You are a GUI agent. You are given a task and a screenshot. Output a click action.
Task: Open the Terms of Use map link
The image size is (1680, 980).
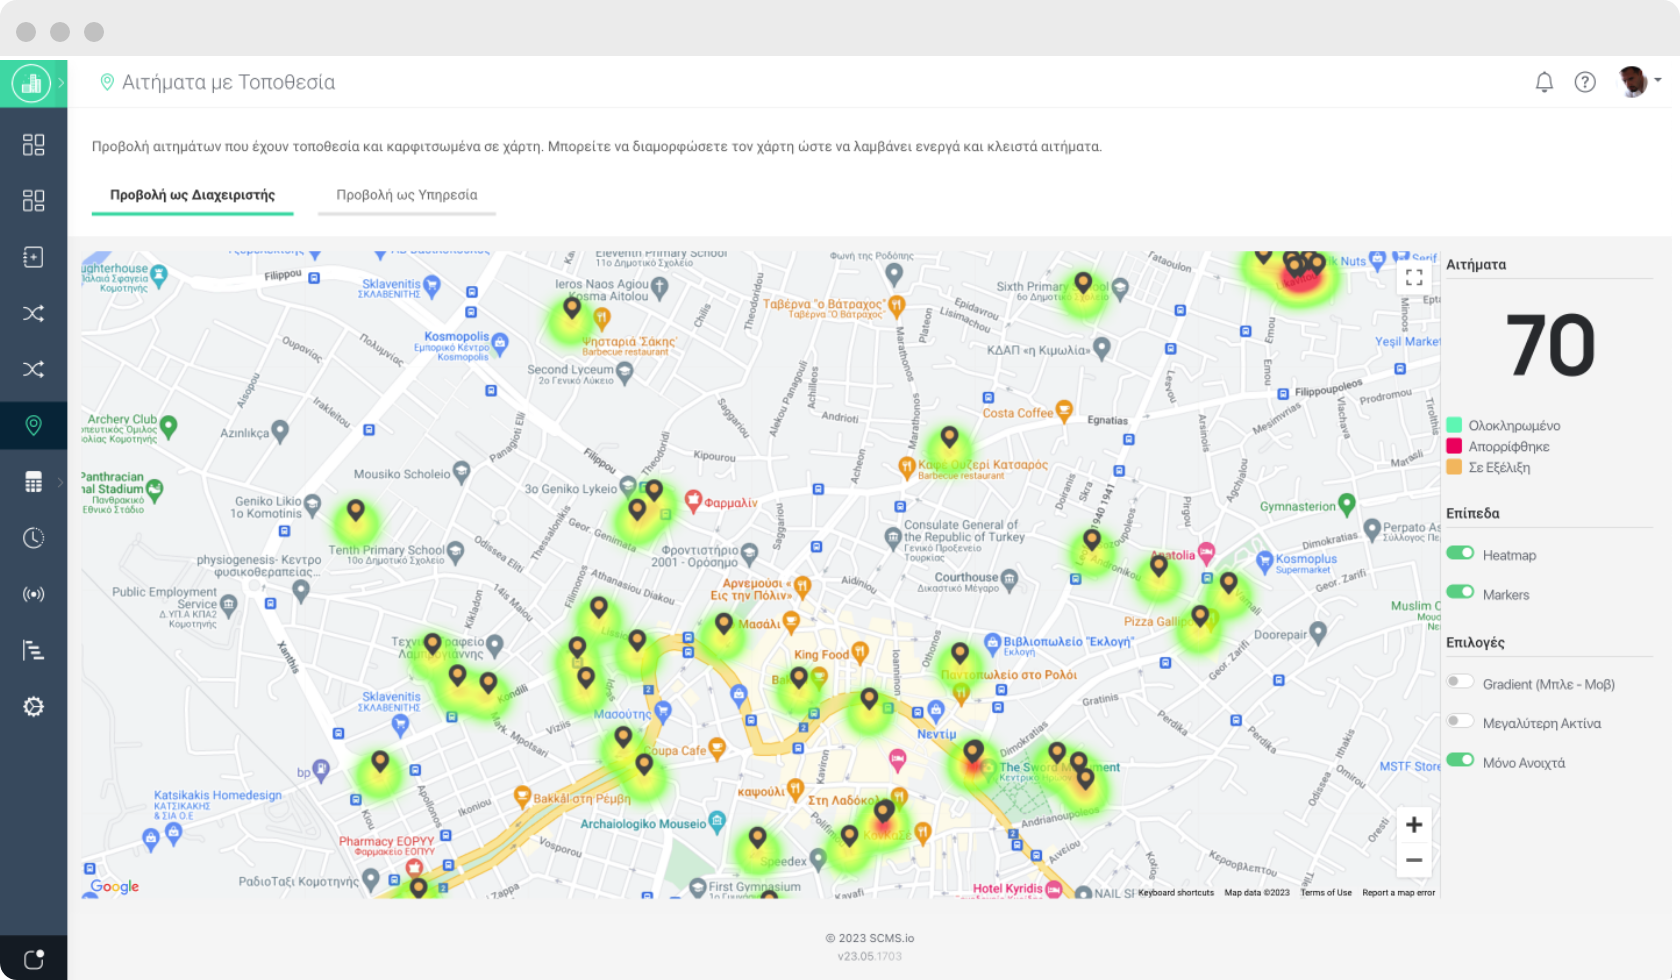point(1325,893)
